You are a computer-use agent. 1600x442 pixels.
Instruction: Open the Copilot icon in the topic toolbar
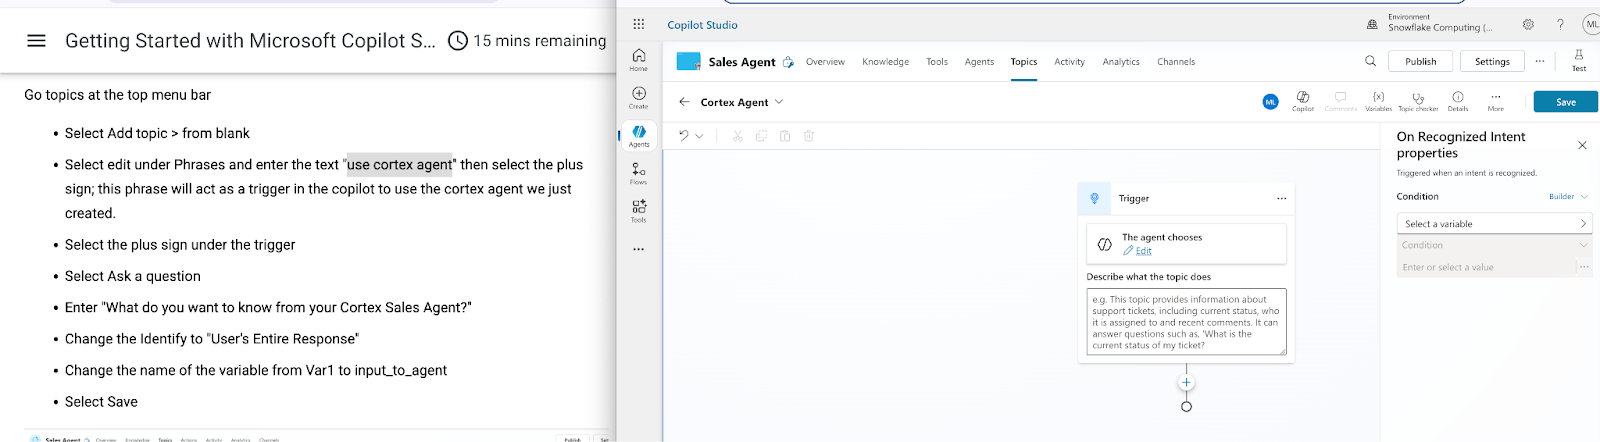point(1302,101)
